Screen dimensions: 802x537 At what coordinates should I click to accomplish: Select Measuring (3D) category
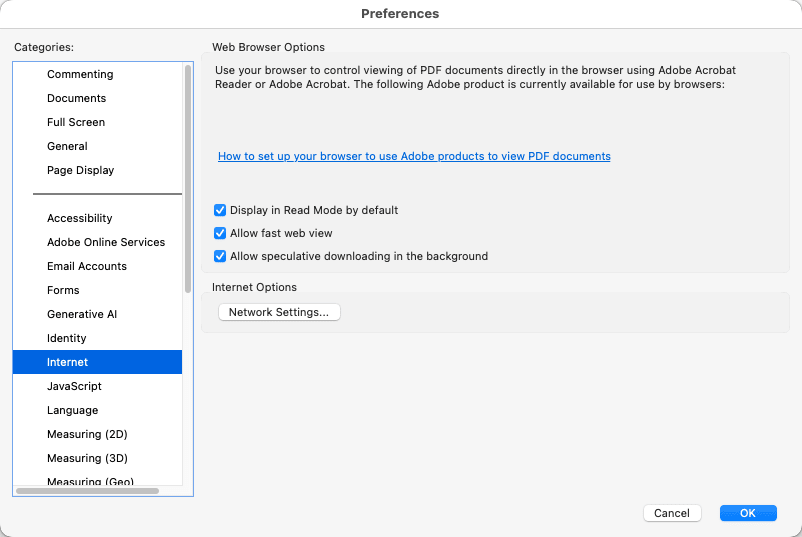97,458
